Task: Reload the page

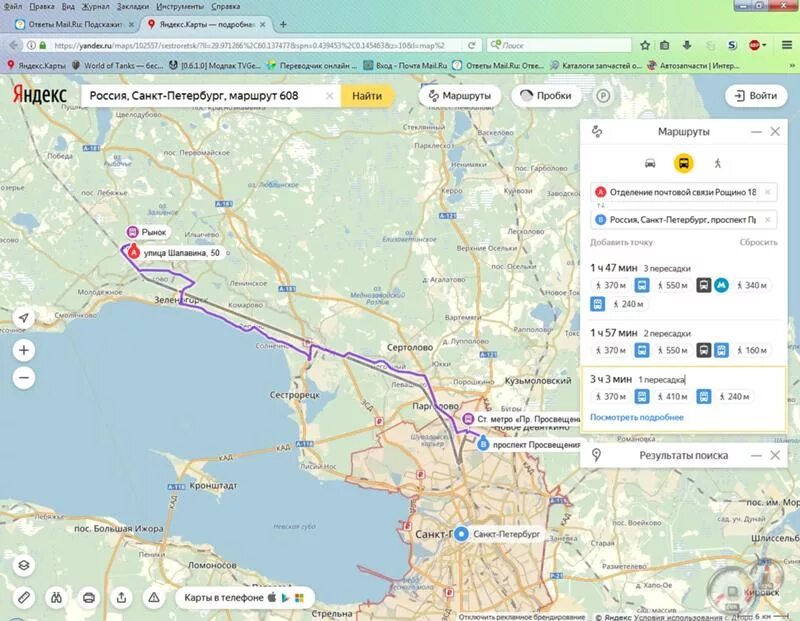Action: (x=471, y=45)
